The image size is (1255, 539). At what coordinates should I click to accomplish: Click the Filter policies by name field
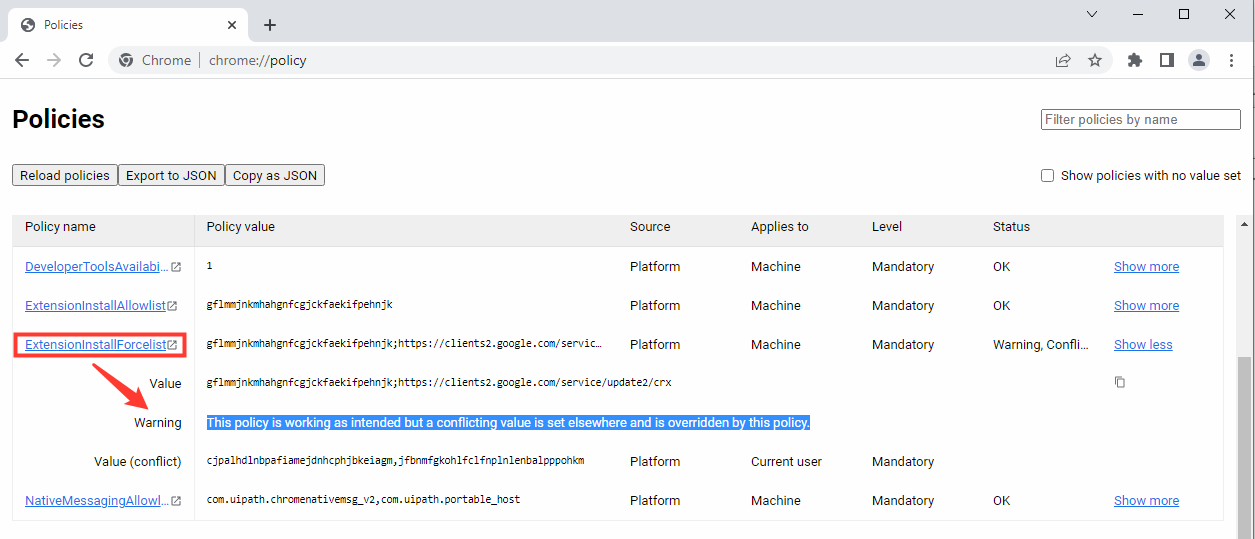[x=1140, y=119]
